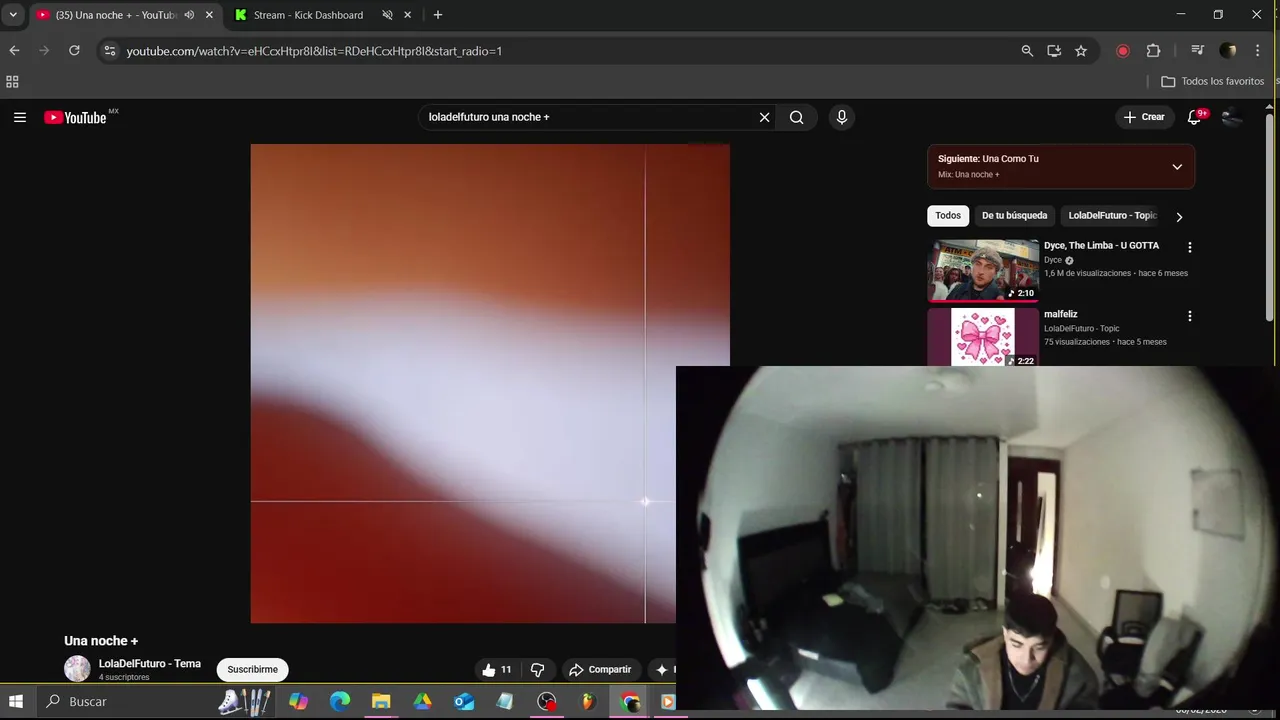This screenshot has width=1280, height=720.
Task: Open the Dyce U GOTTA video thumbnail
Action: point(983,270)
